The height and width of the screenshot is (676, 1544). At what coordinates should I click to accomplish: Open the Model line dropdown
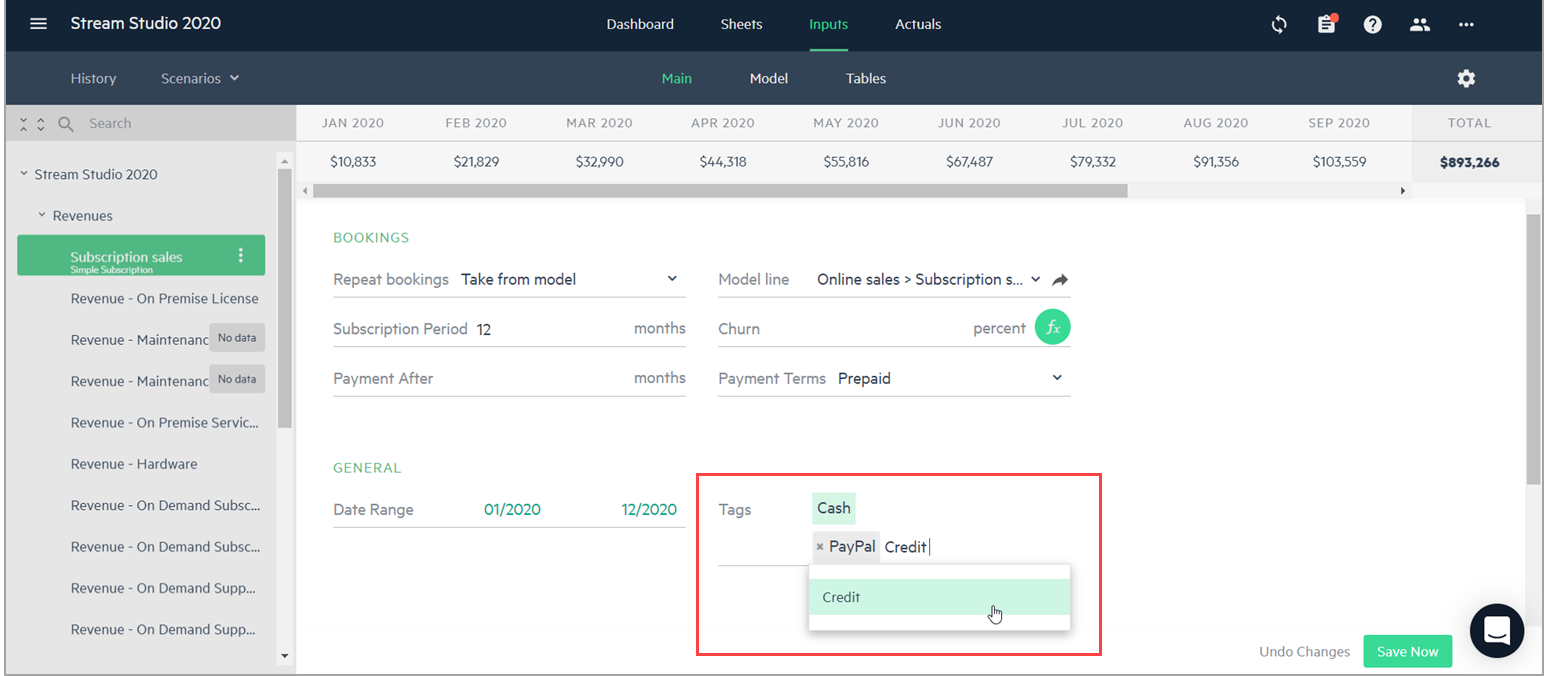click(x=929, y=279)
